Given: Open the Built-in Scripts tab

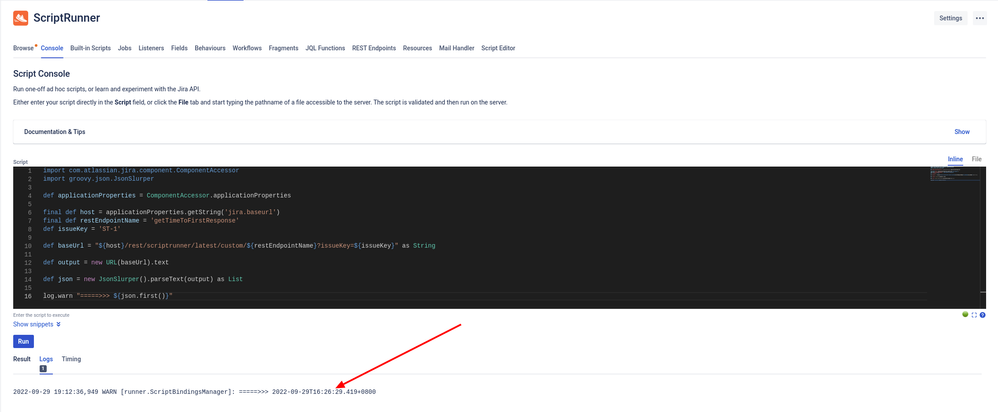Looking at the screenshot, I should click(x=90, y=48).
